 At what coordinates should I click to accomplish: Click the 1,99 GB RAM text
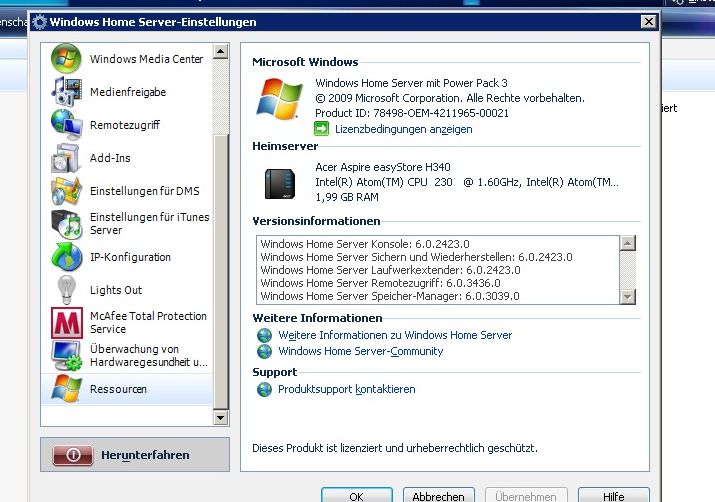[347, 197]
